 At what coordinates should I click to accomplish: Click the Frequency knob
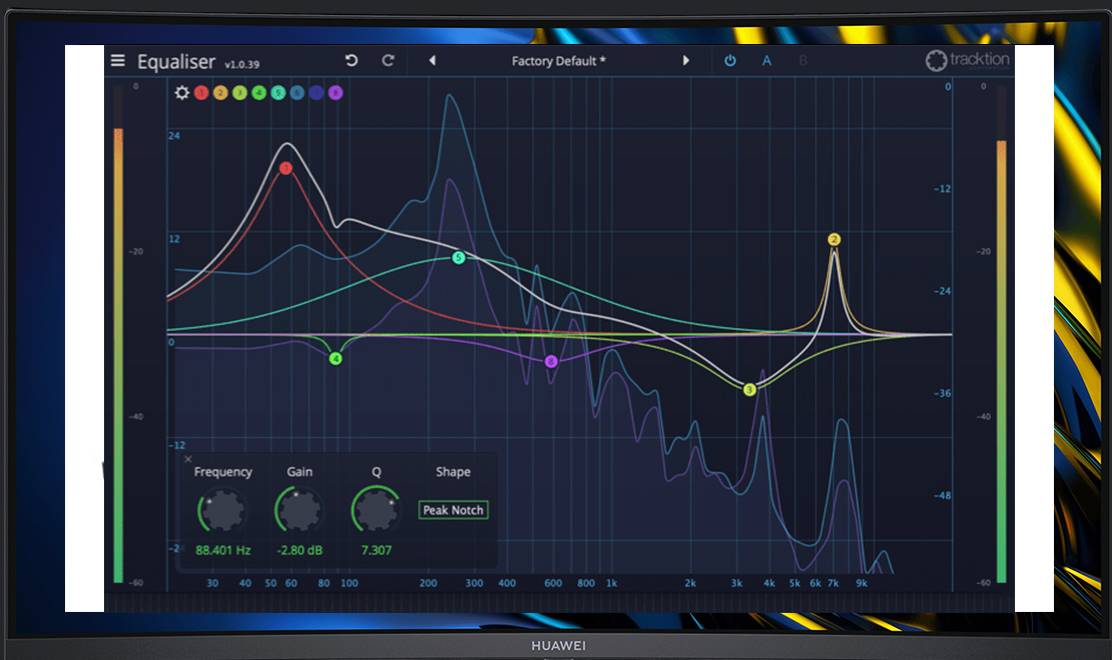click(x=223, y=510)
